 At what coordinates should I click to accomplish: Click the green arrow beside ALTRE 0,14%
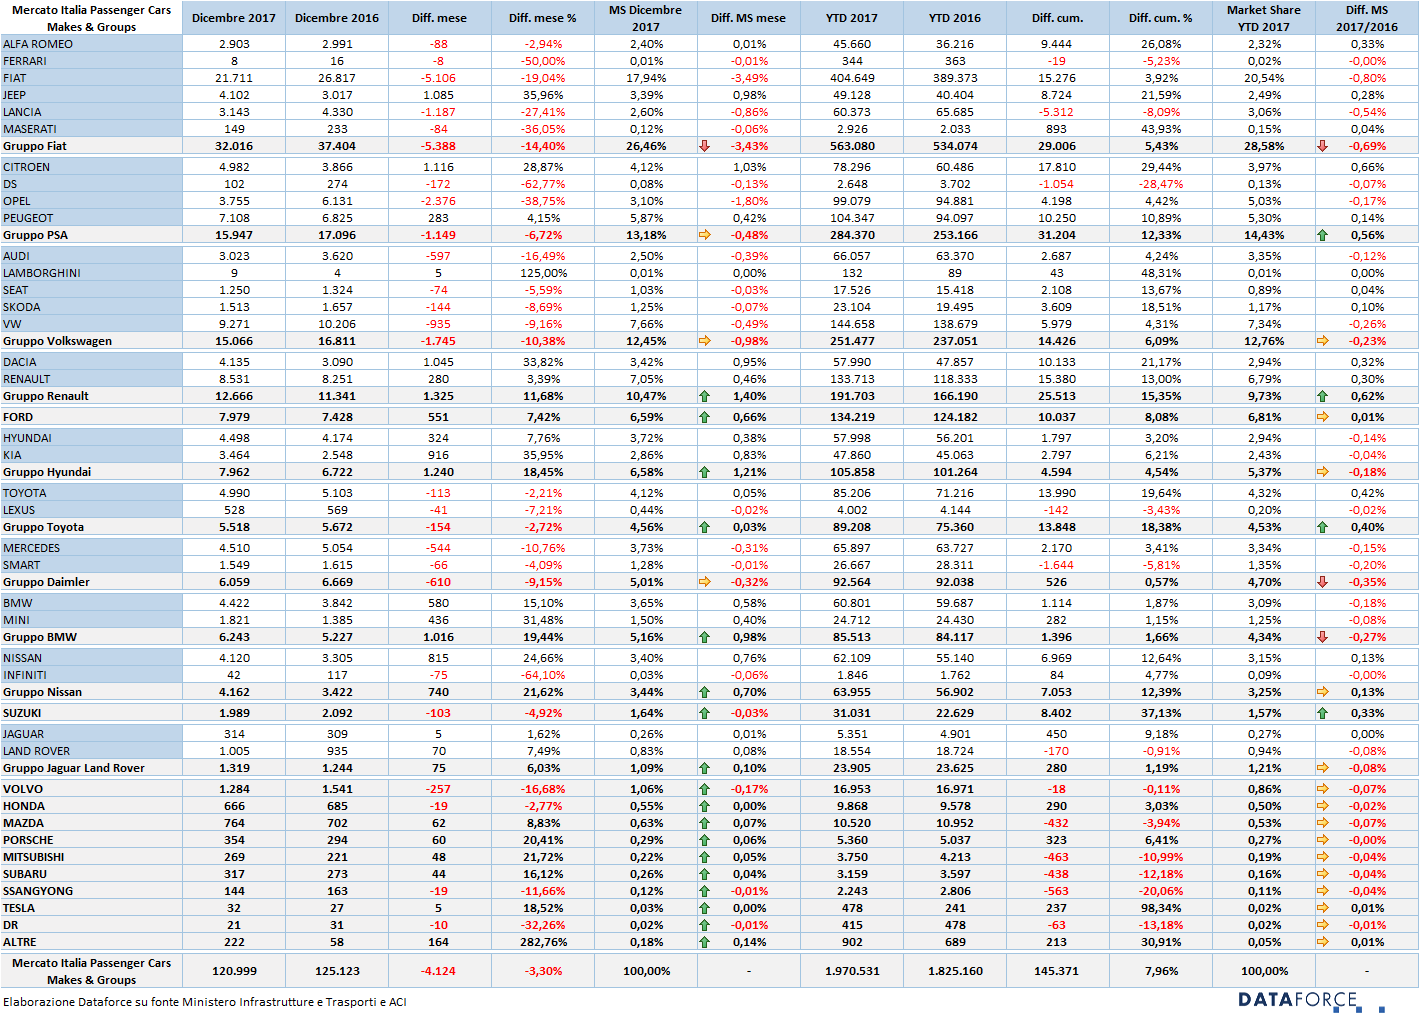[x=704, y=942]
